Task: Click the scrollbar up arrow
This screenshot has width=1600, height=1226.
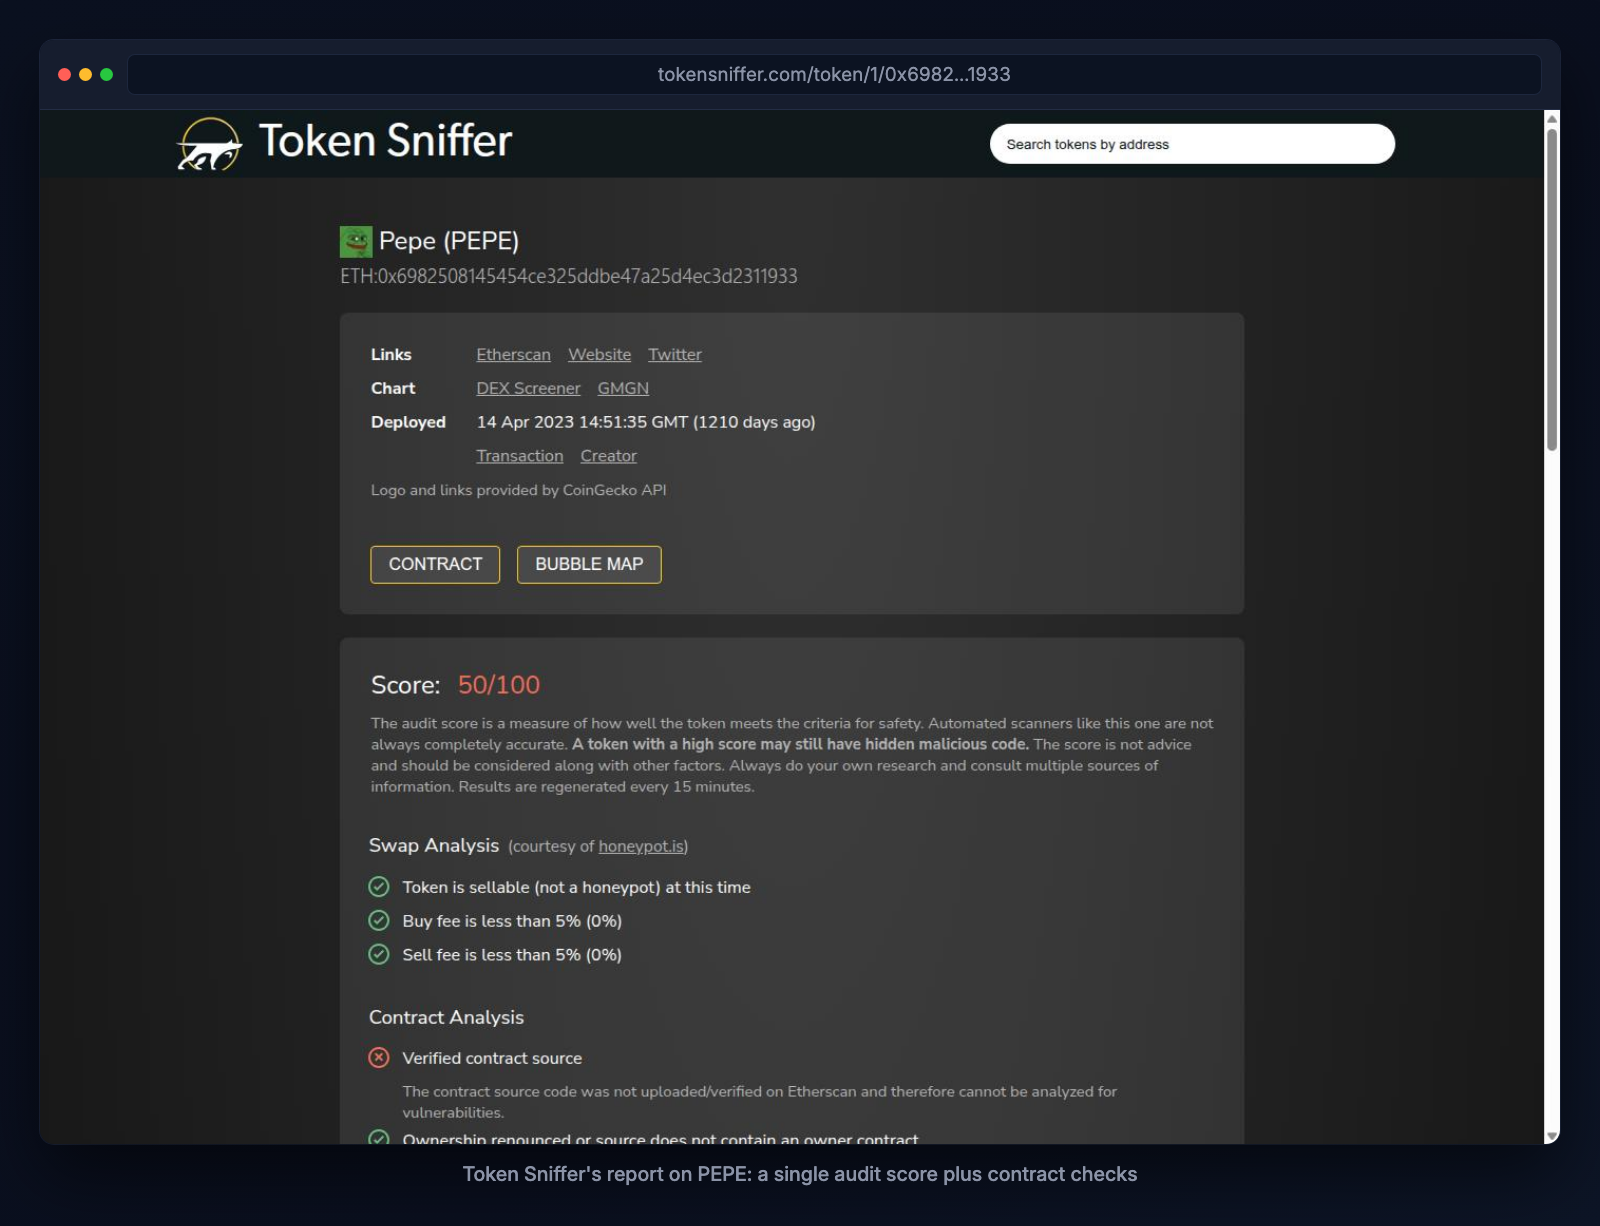Action: [1552, 118]
